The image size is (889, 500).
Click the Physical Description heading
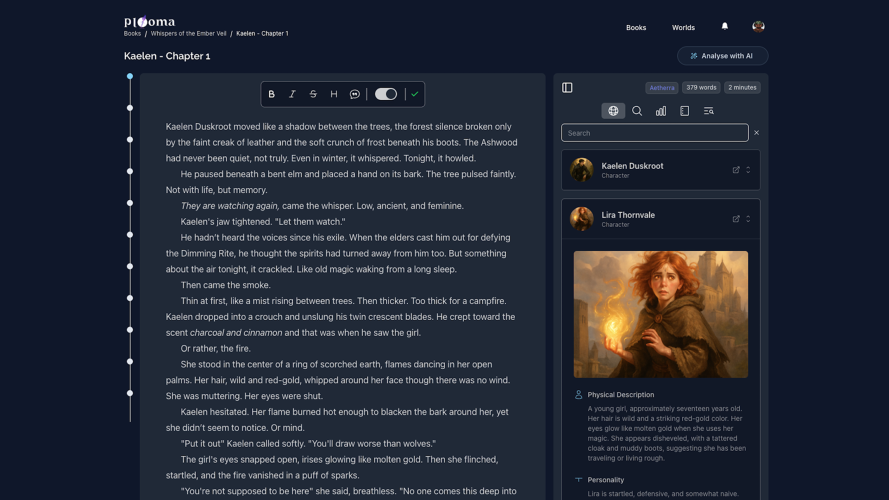click(x=621, y=395)
